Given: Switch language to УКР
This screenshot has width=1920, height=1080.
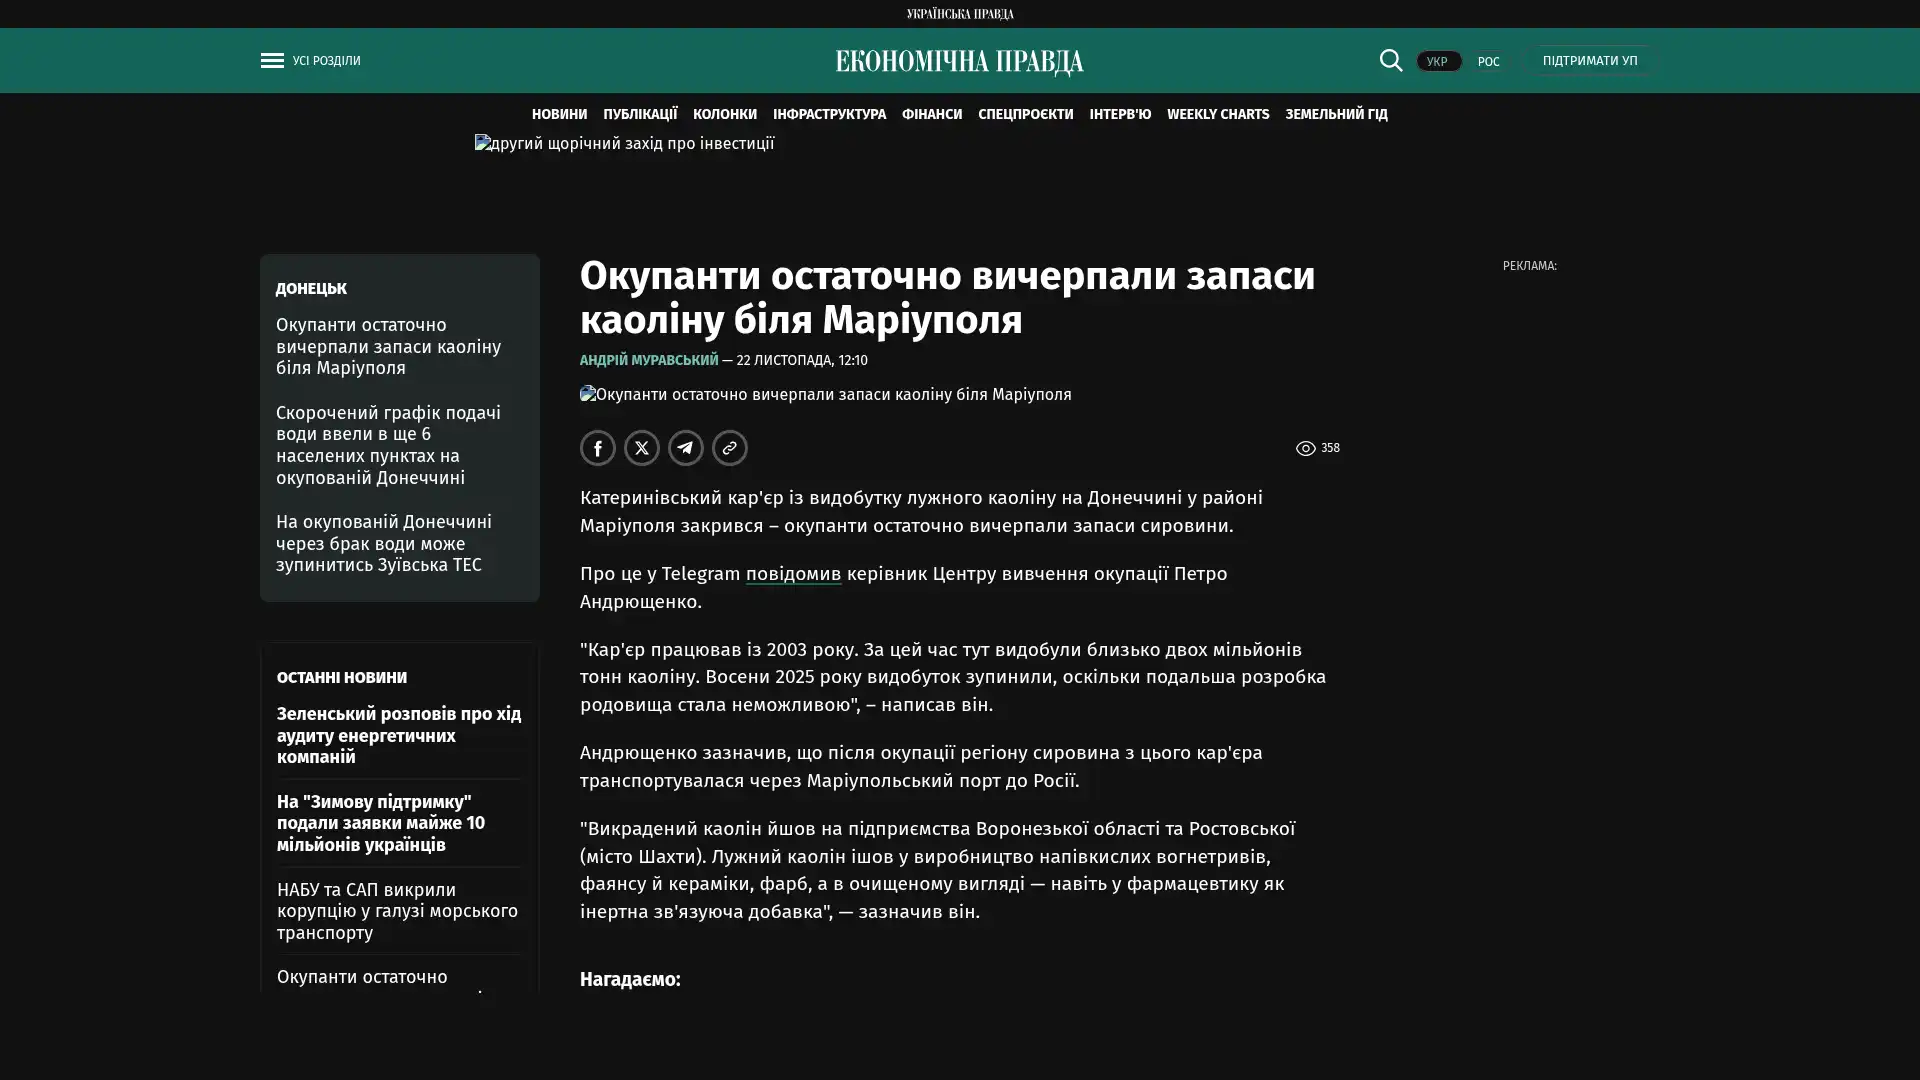Looking at the screenshot, I should (1437, 62).
